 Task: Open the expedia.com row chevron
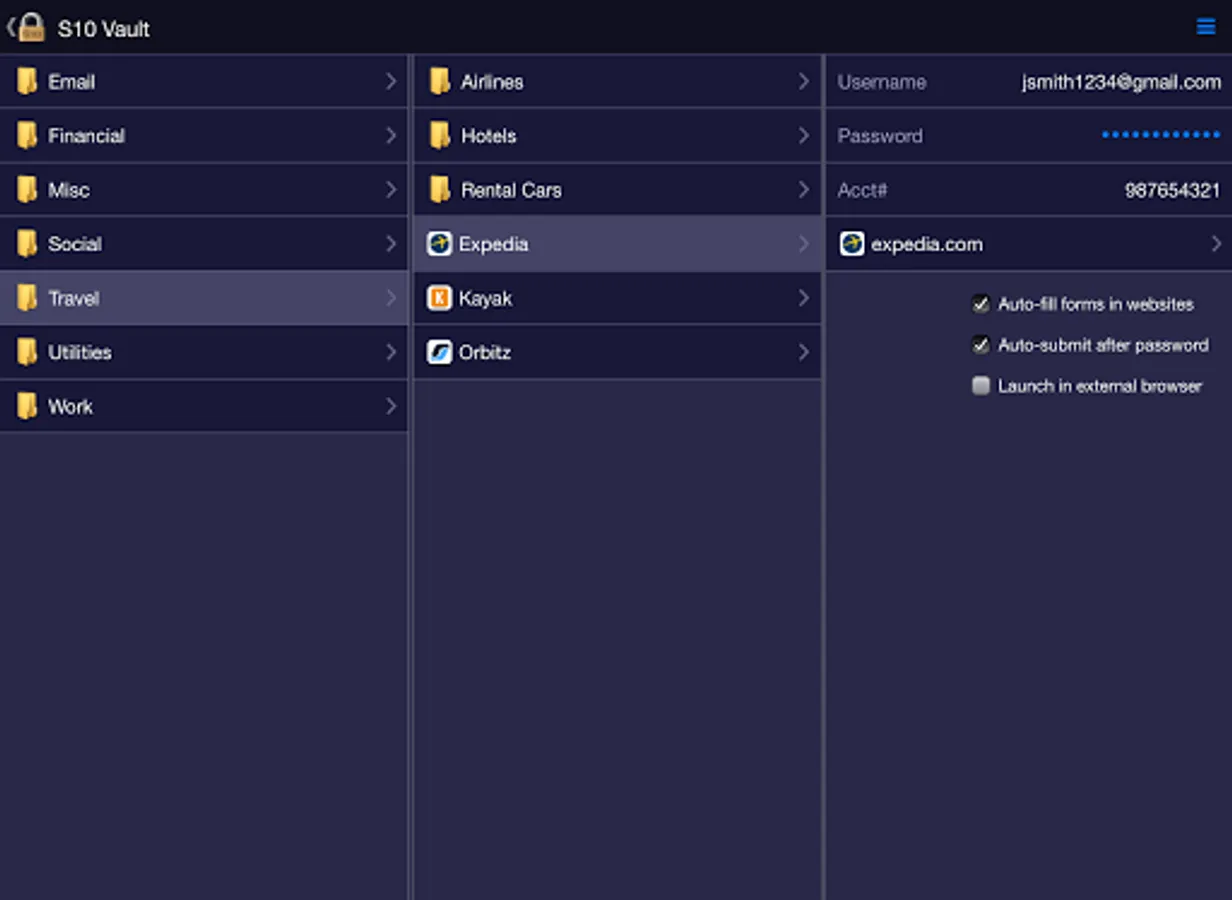coord(1216,243)
